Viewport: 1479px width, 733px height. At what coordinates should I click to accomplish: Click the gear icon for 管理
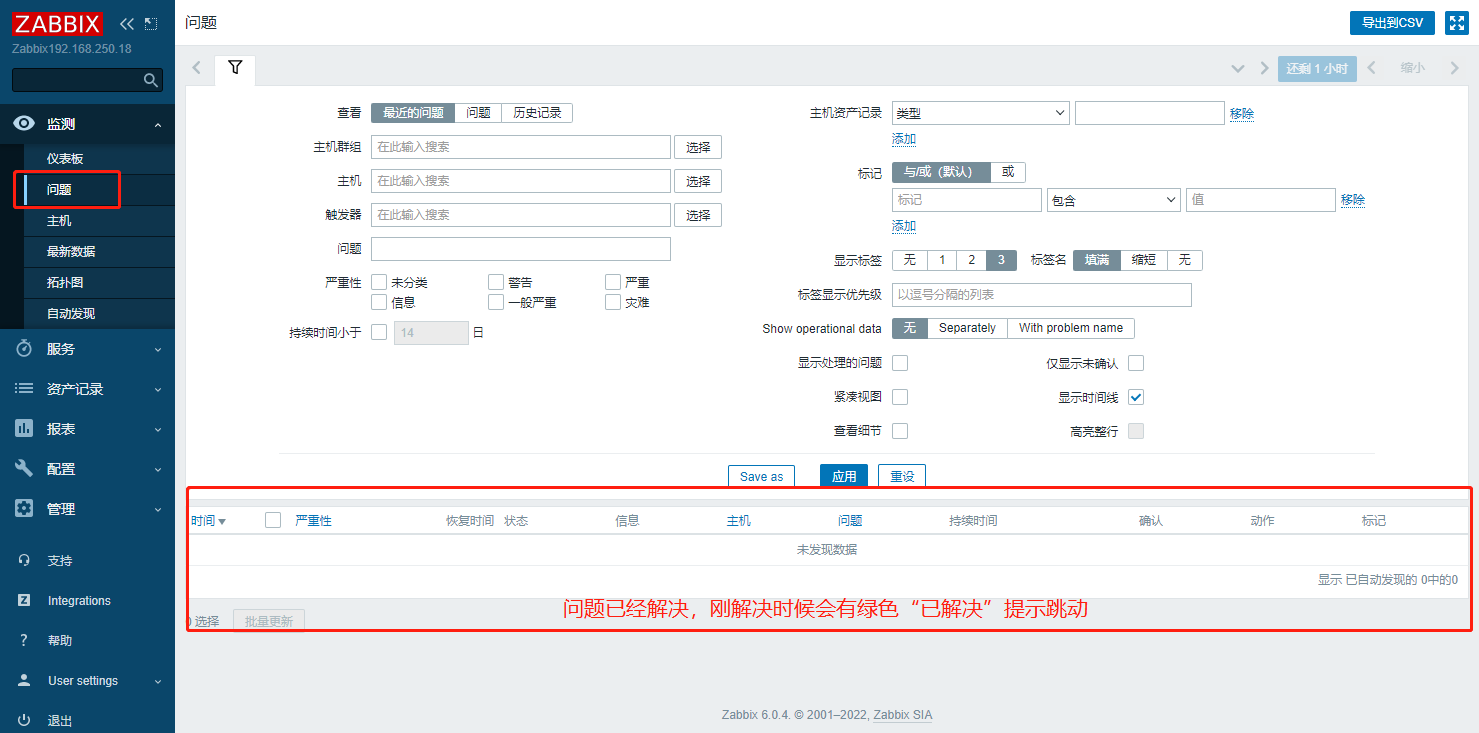[25, 509]
